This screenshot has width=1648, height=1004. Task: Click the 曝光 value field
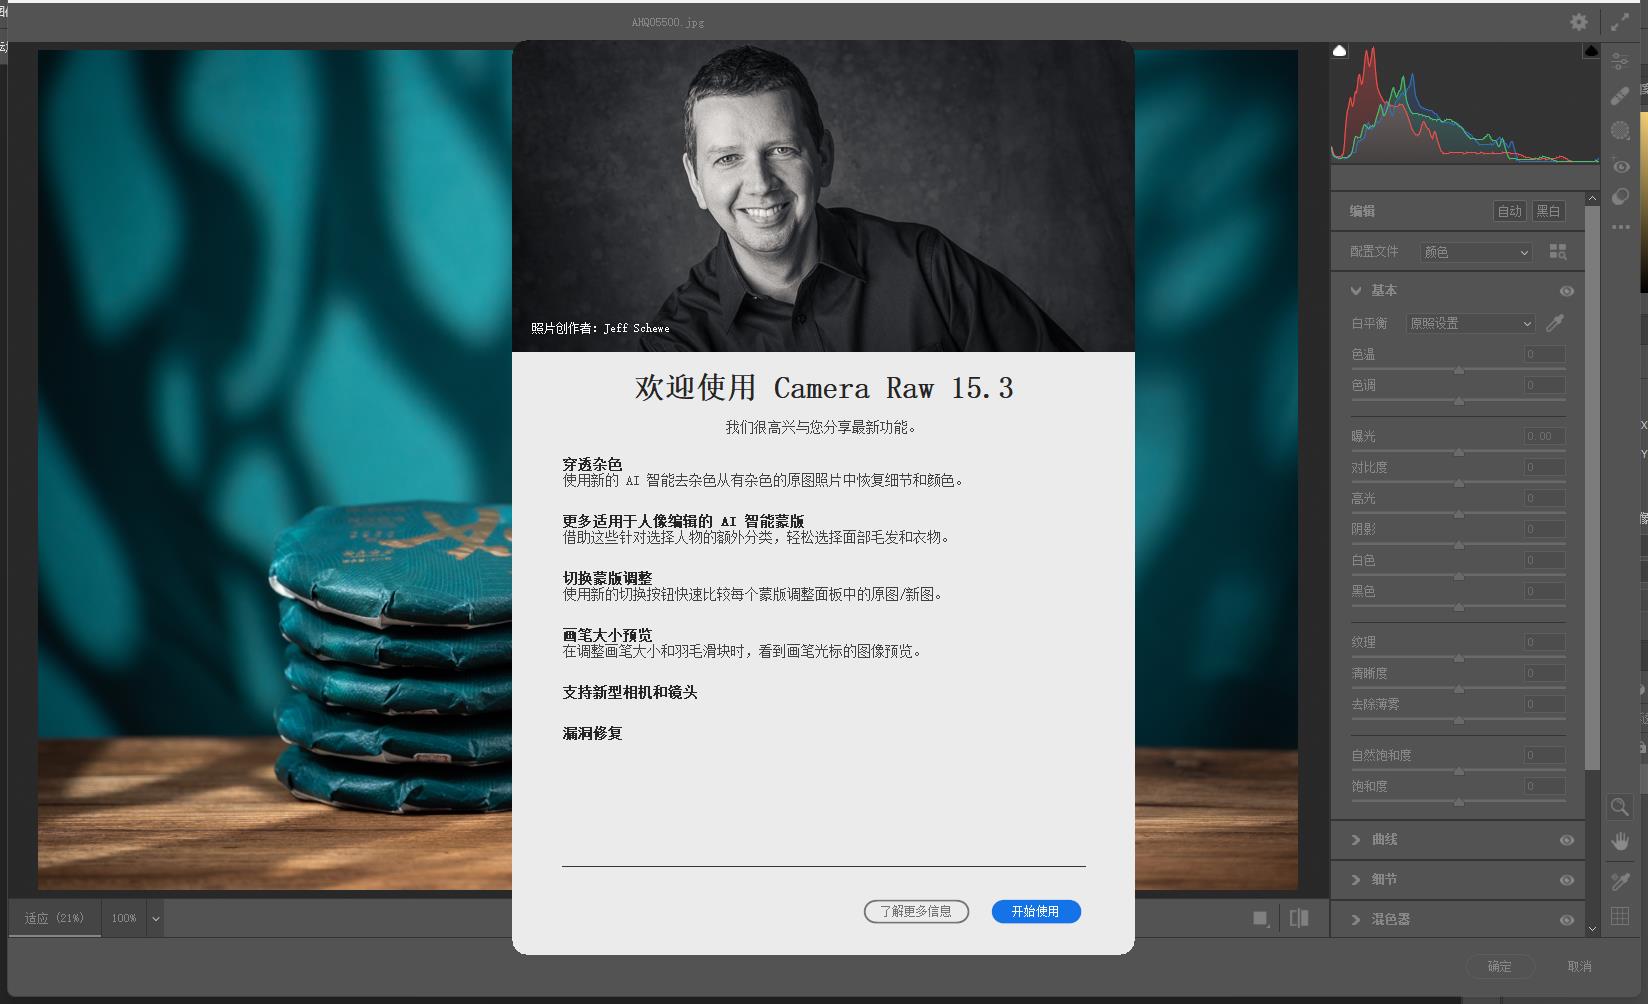(x=1544, y=436)
